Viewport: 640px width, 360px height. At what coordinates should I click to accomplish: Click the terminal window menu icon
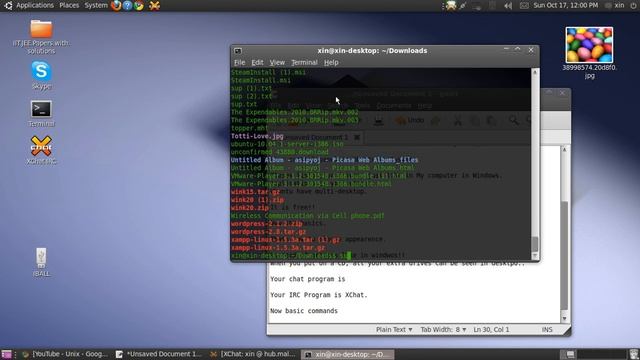(238, 51)
